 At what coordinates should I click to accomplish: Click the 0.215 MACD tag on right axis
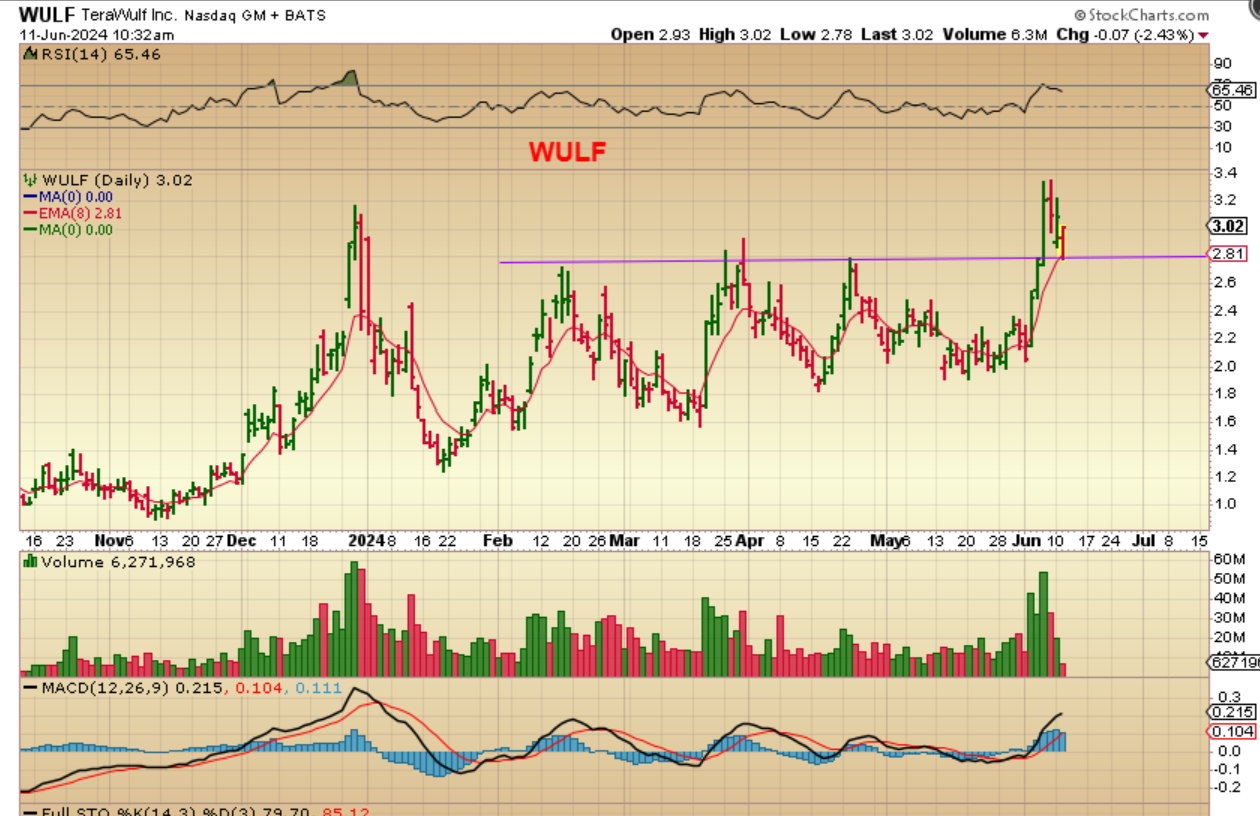click(1231, 711)
